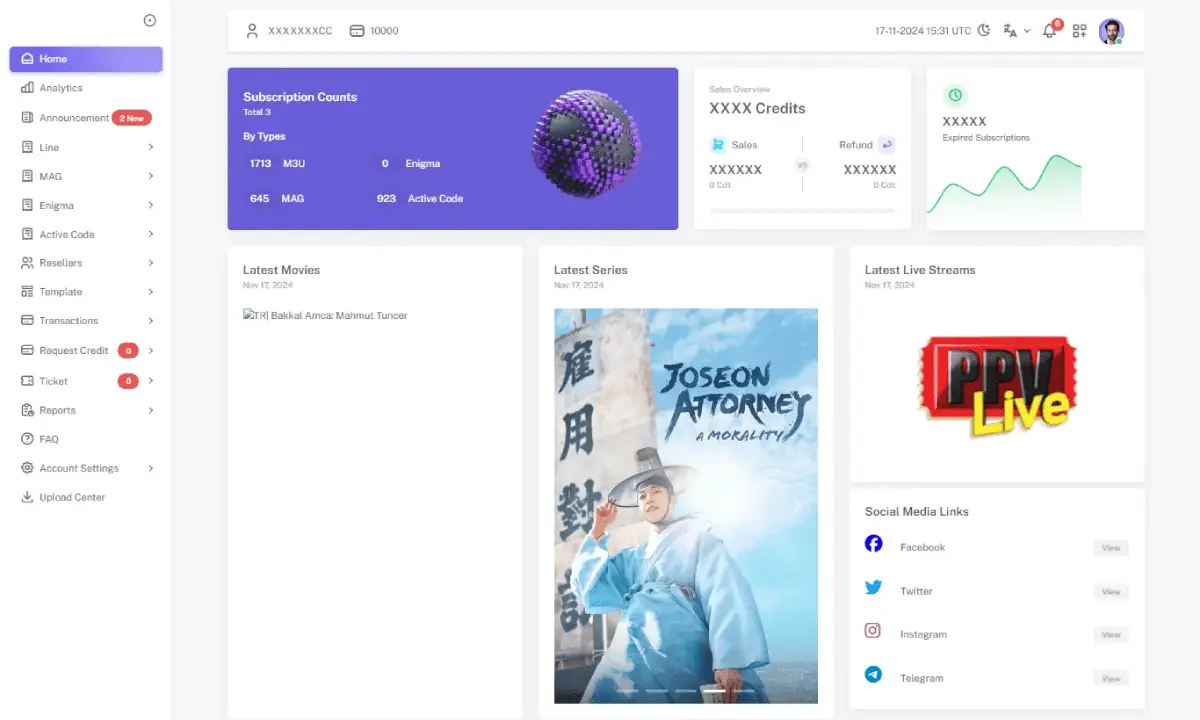Screen dimensions: 1200x720
Task: Expand the Line menu chevron
Action: click(x=151, y=147)
